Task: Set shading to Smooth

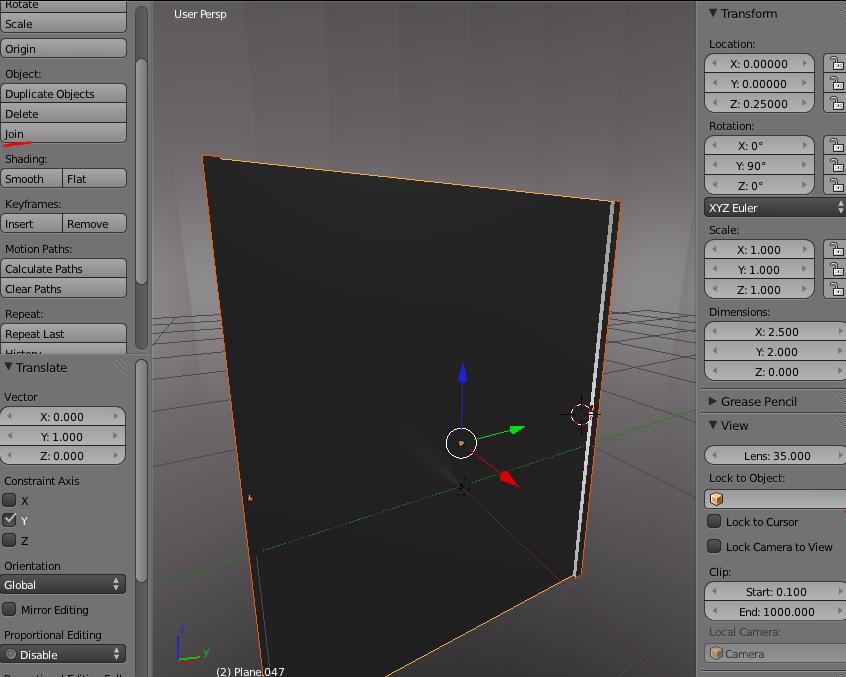Action: 31,179
